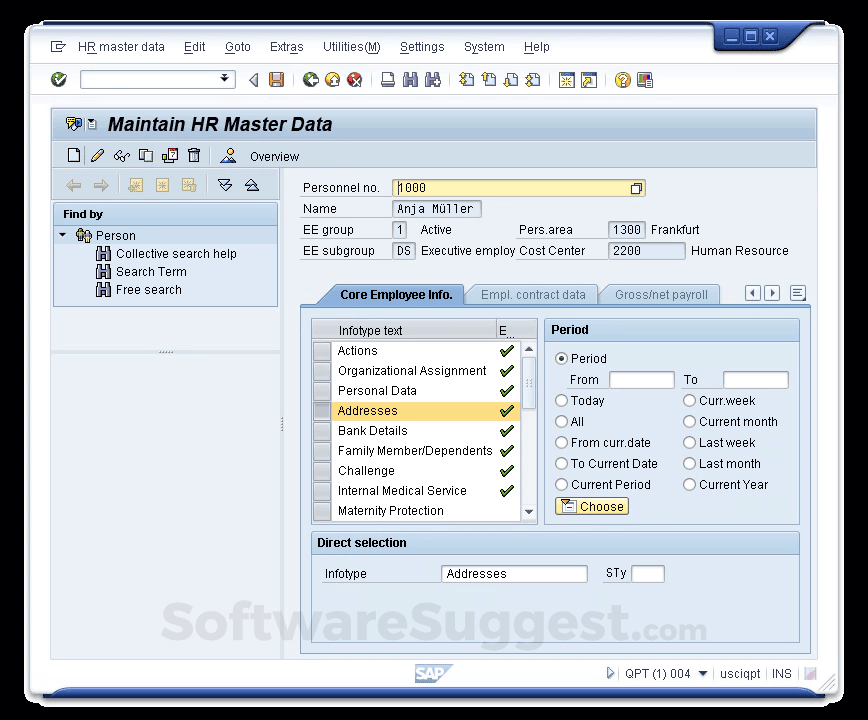Open the Utilities(M) menu
The height and width of the screenshot is (720, 868).
(351, 47)
